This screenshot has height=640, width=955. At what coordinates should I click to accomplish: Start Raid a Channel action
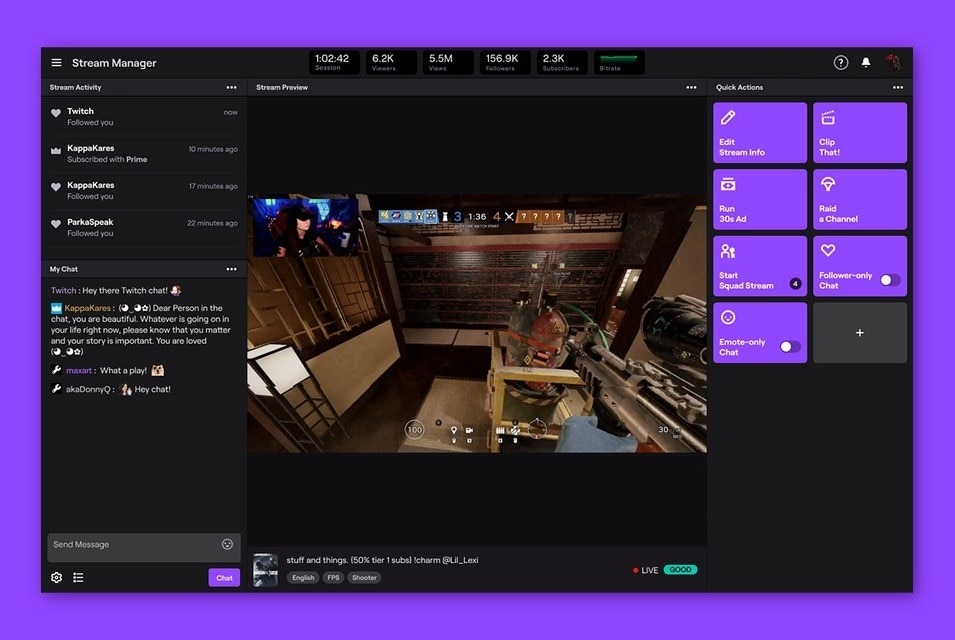[859, 200]
